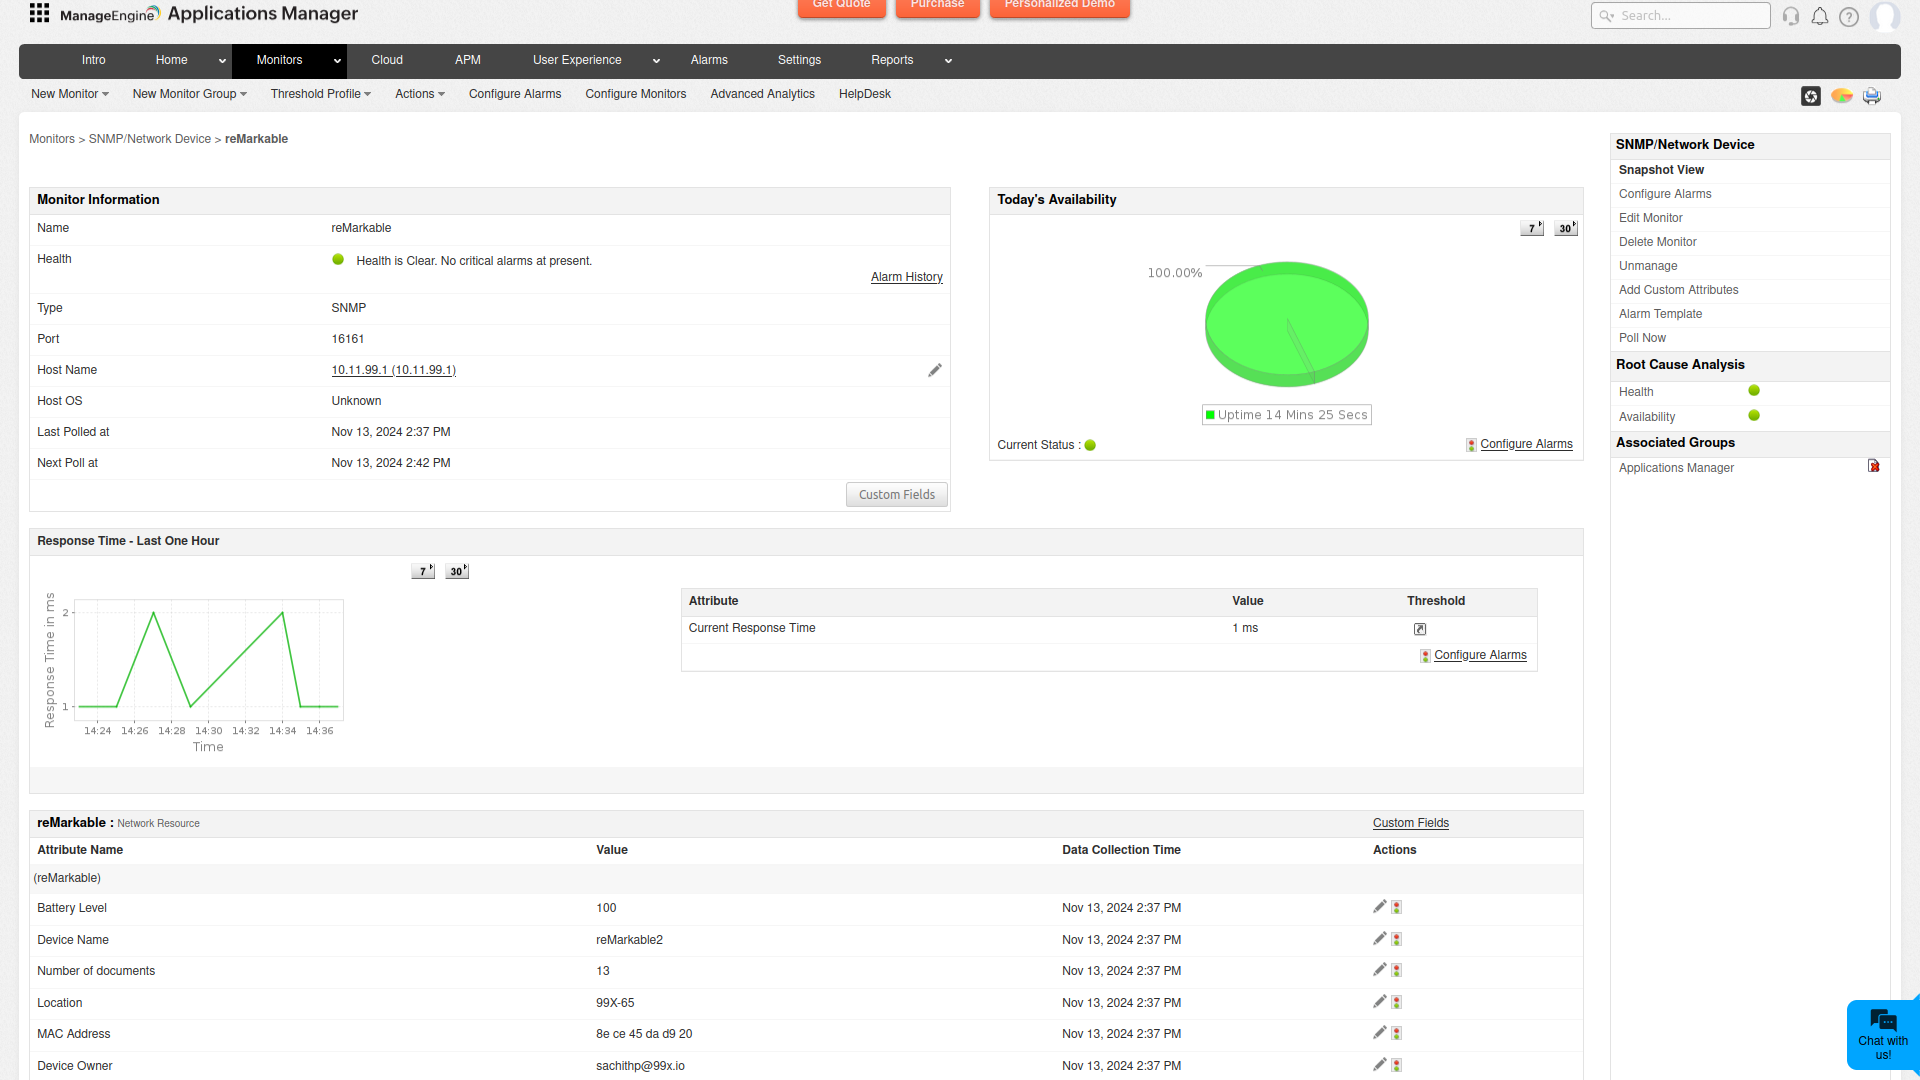Show 30-day response time report
This screenshot has width=1920, height=1080.
457,572
